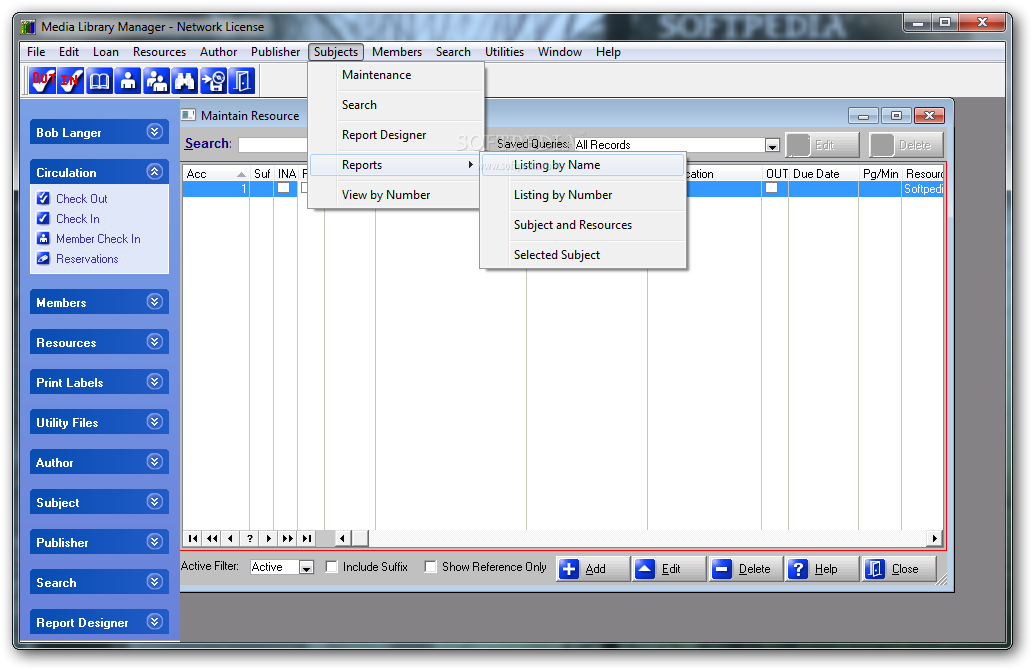Expand the Report Designer sidebar panel

tap(155, 622)
